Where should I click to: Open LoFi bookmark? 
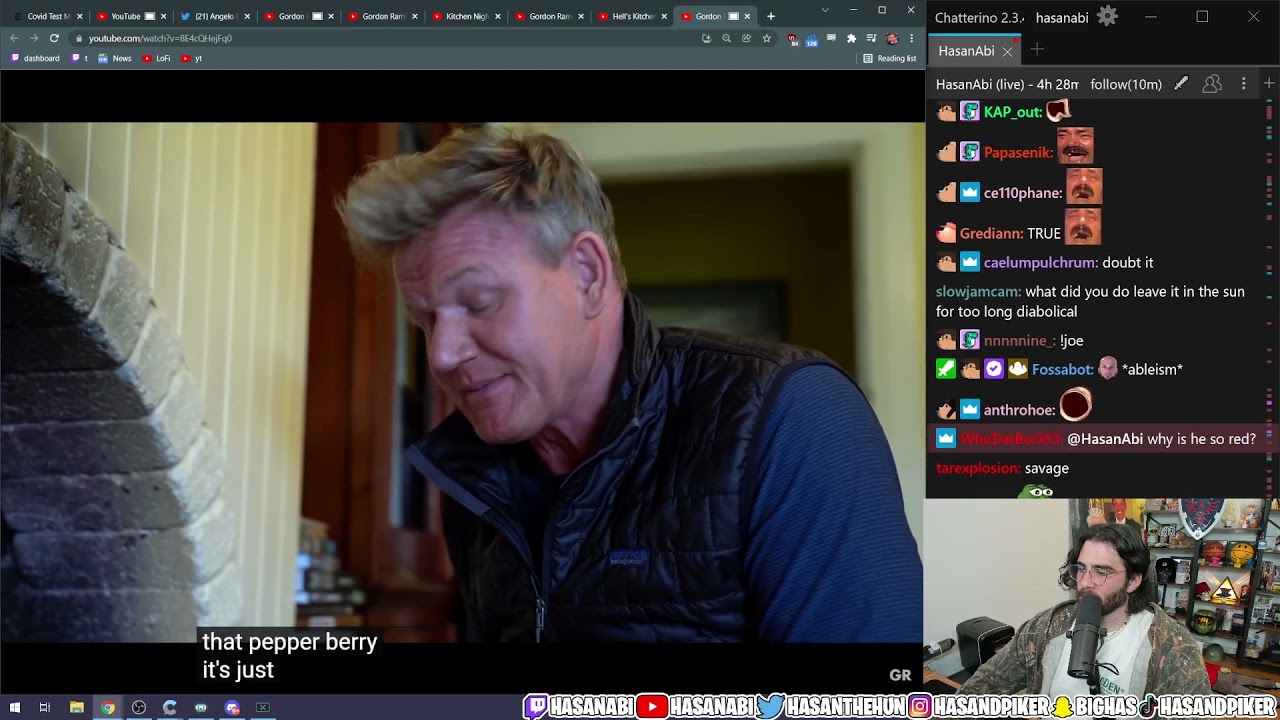(x=156, y=58)
